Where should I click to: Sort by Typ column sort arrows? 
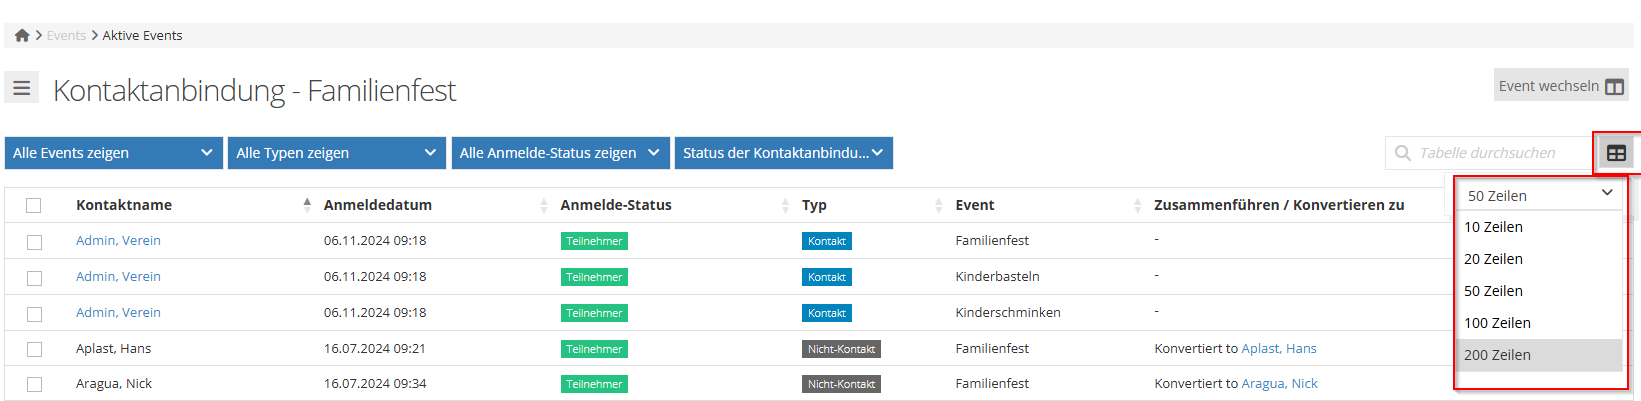pyautogui.click(x=938, y=205)
